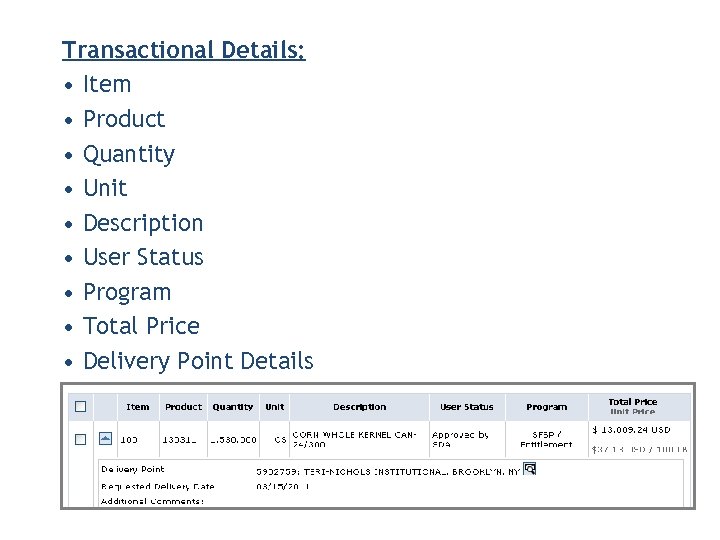Click the Description column header
This screenshot has width=720, height=540.
tap(360, 407)
